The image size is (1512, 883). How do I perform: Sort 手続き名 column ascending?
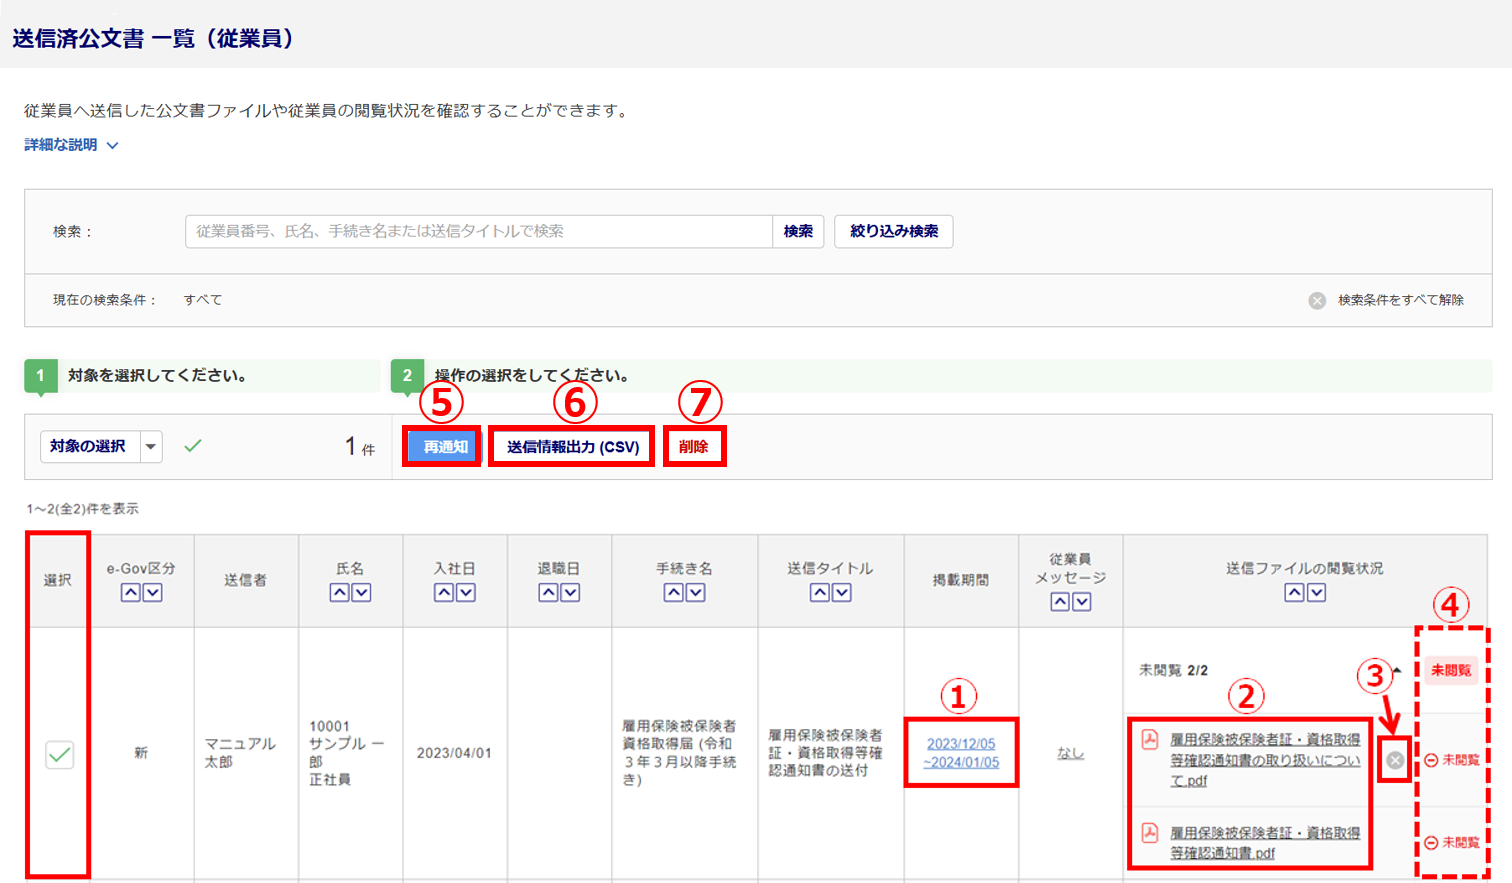674,593
